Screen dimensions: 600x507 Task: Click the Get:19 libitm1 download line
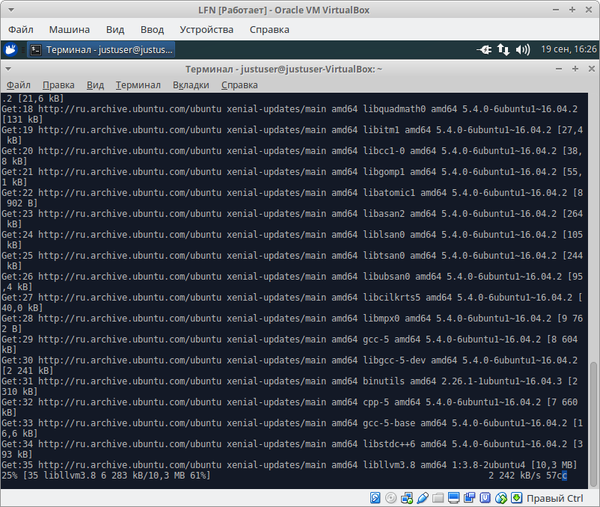pos(292,135)
